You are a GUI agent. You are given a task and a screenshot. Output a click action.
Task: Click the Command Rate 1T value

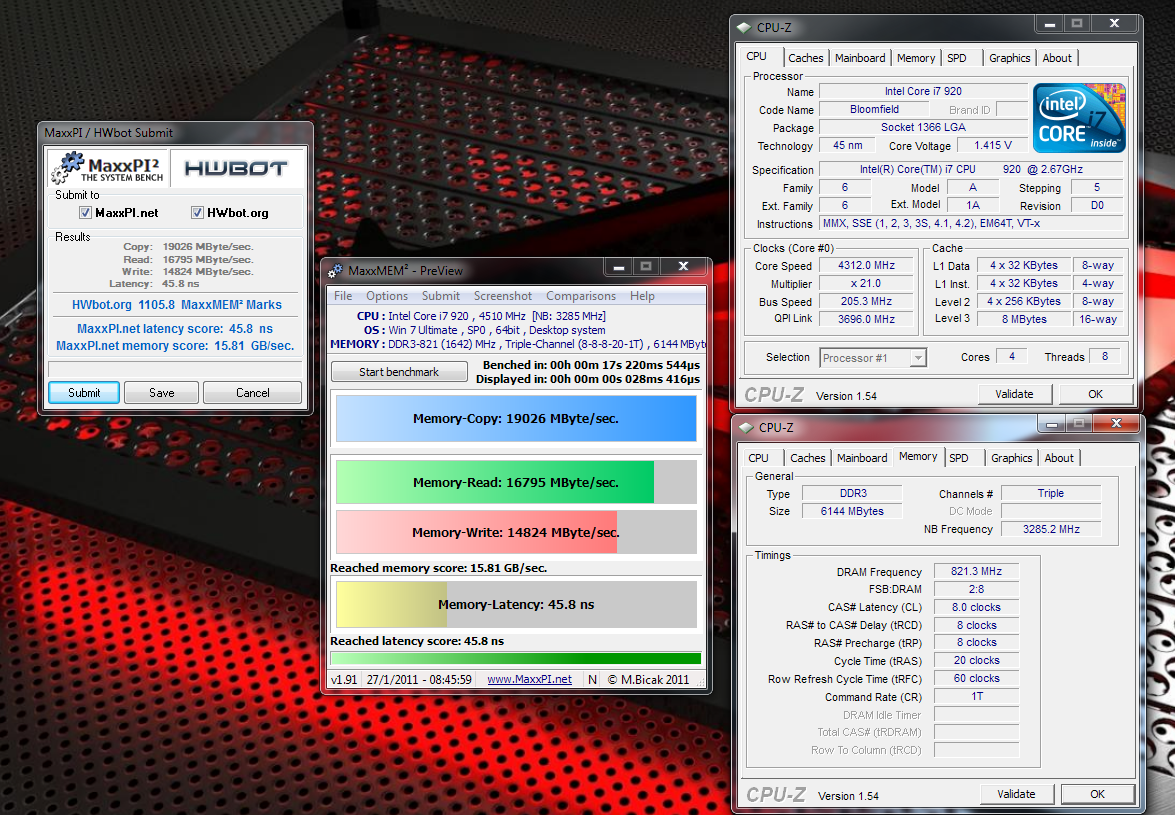point(976,696)
